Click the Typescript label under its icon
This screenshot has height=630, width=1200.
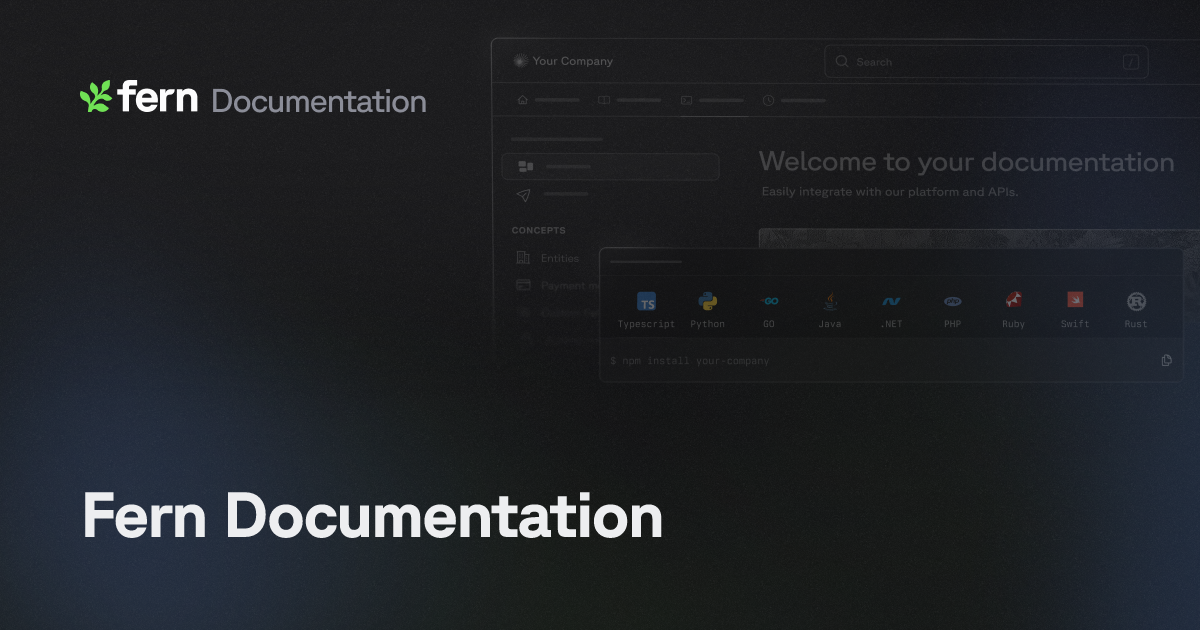[x=646, y=324]
